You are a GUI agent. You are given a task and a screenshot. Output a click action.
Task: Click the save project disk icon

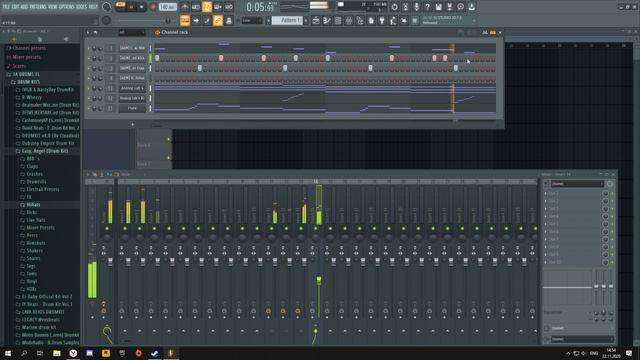438,7
